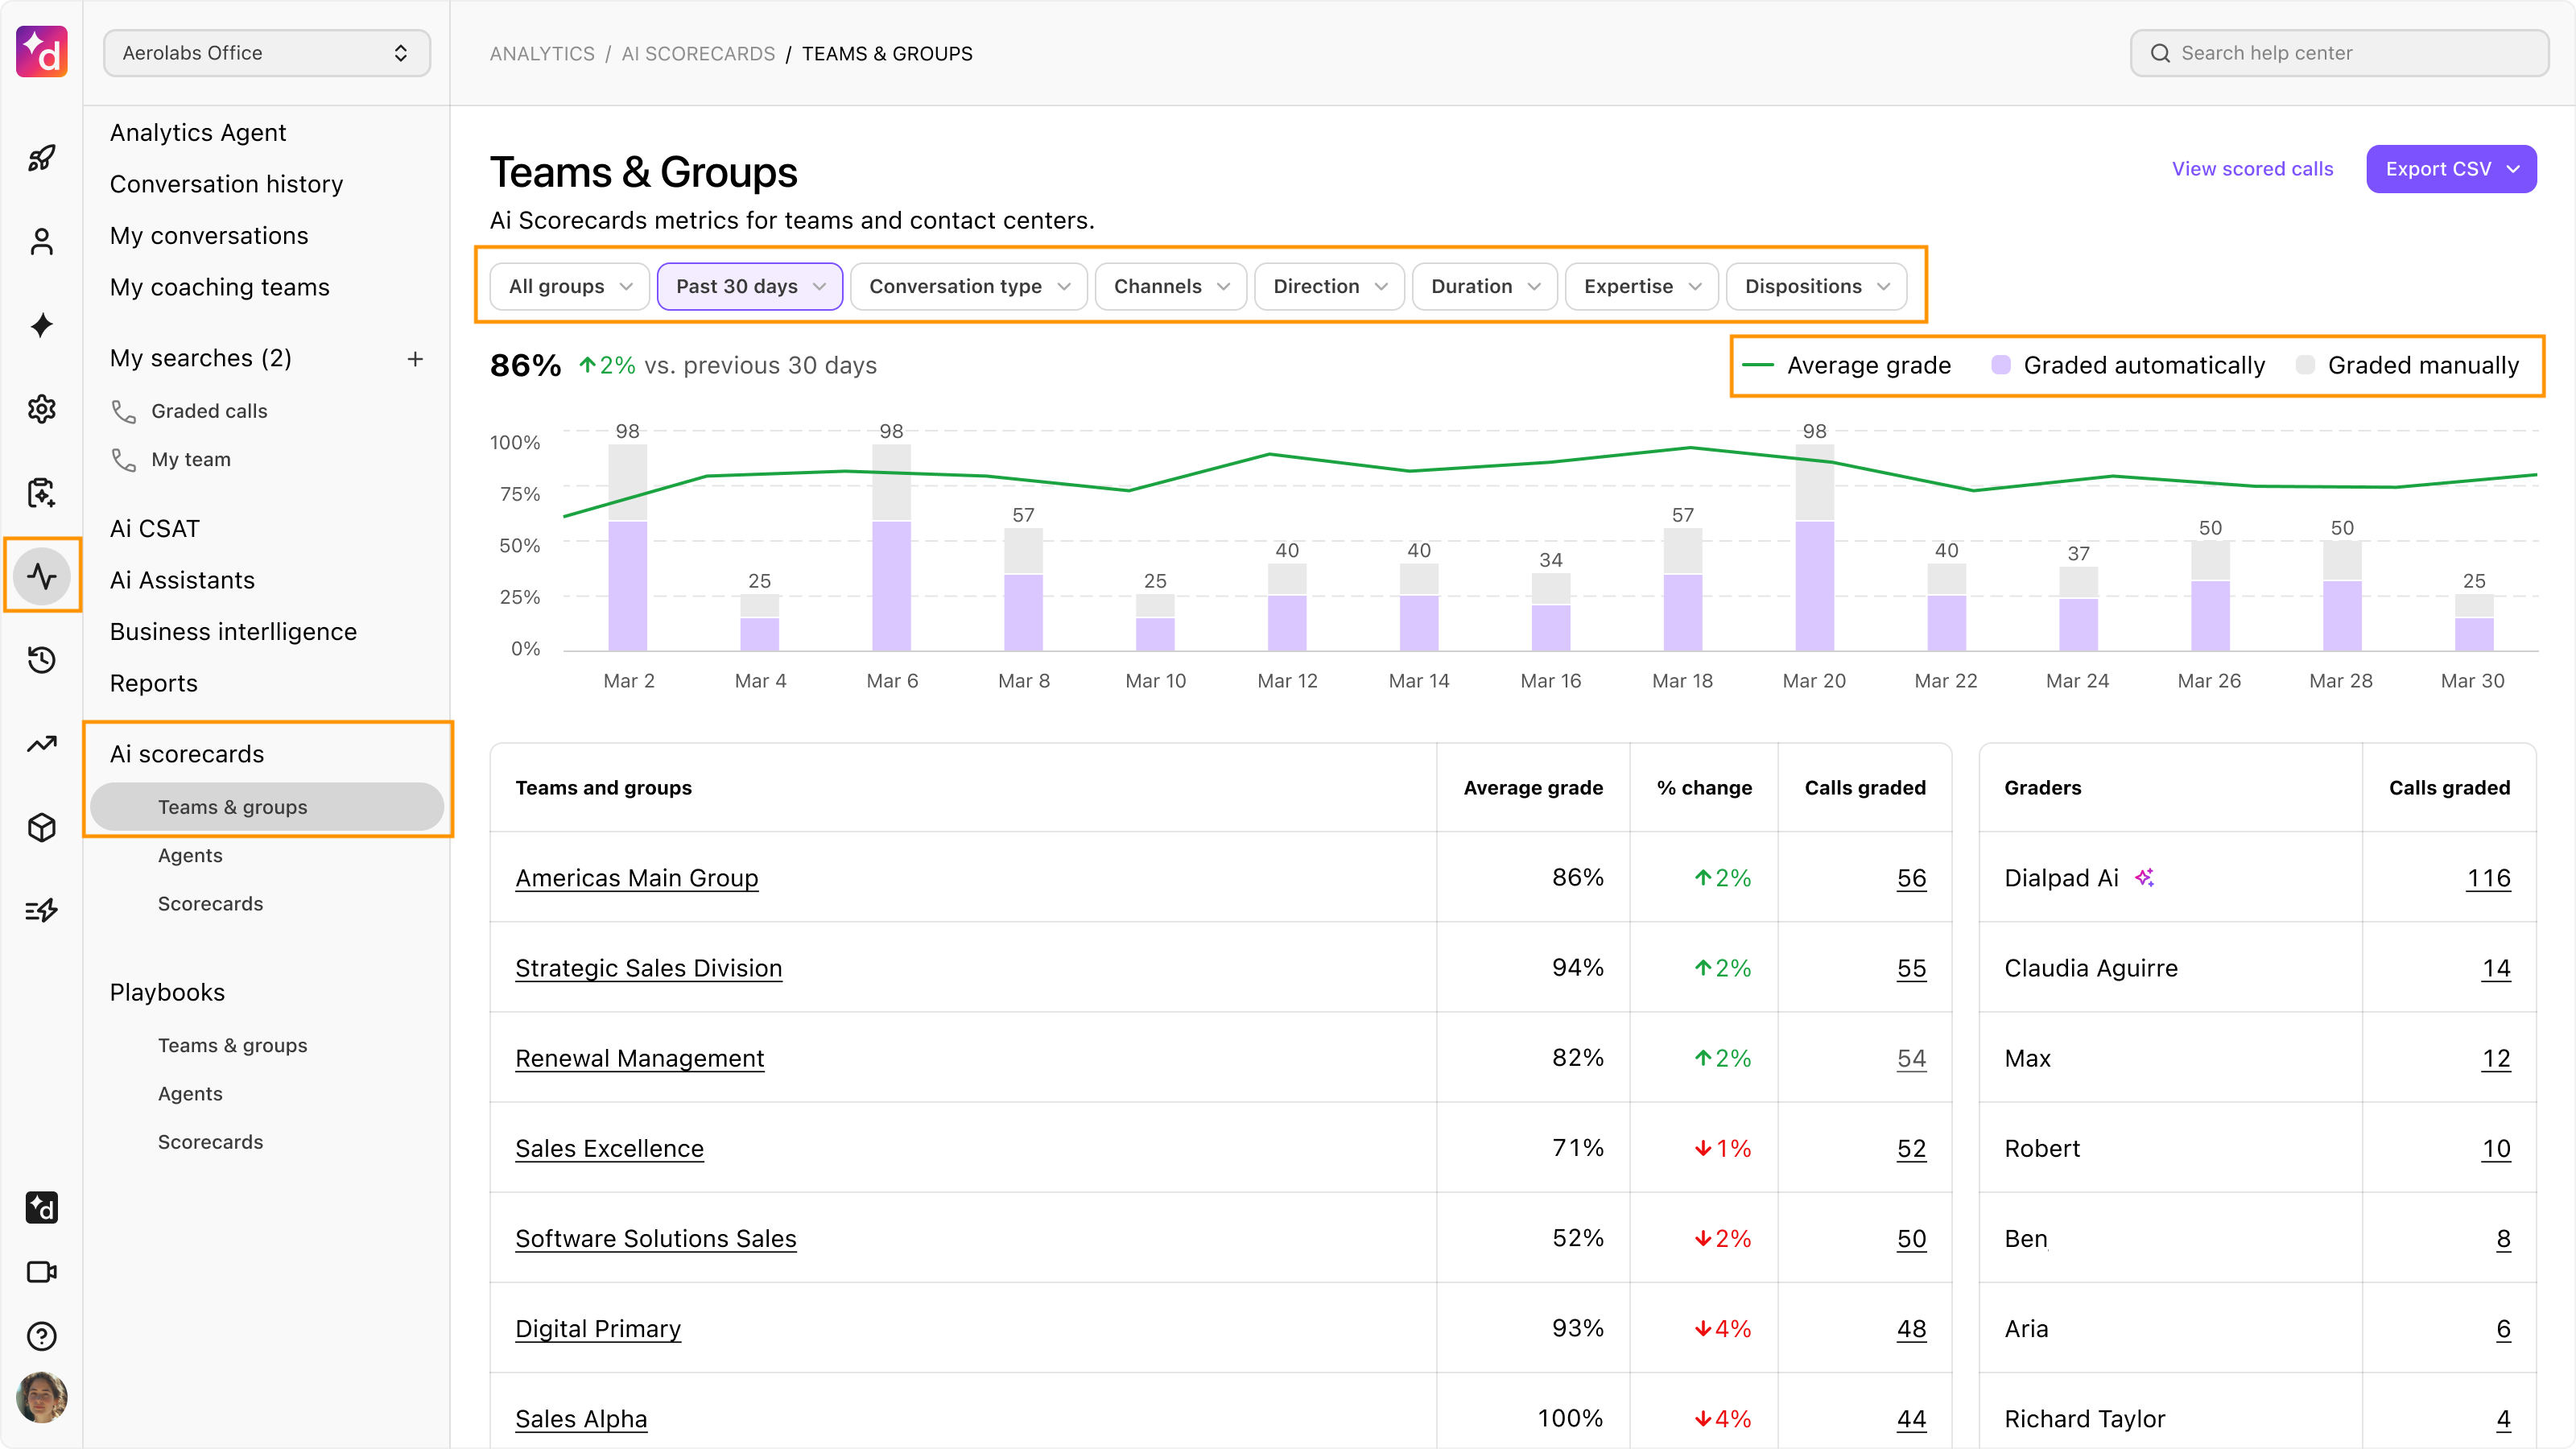Open the rocket launch icon in sidebar
The image size is (2576, 1449).
pyautogui.click(x=41, y=158)
